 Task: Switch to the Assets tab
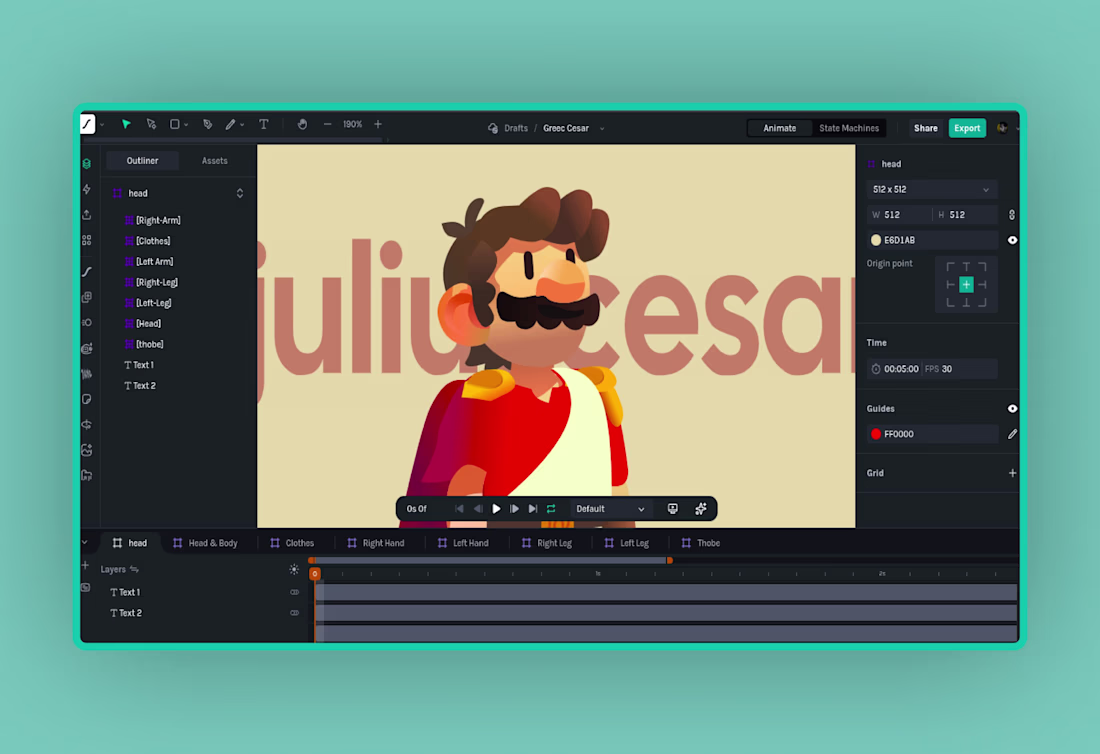point(215,161)
